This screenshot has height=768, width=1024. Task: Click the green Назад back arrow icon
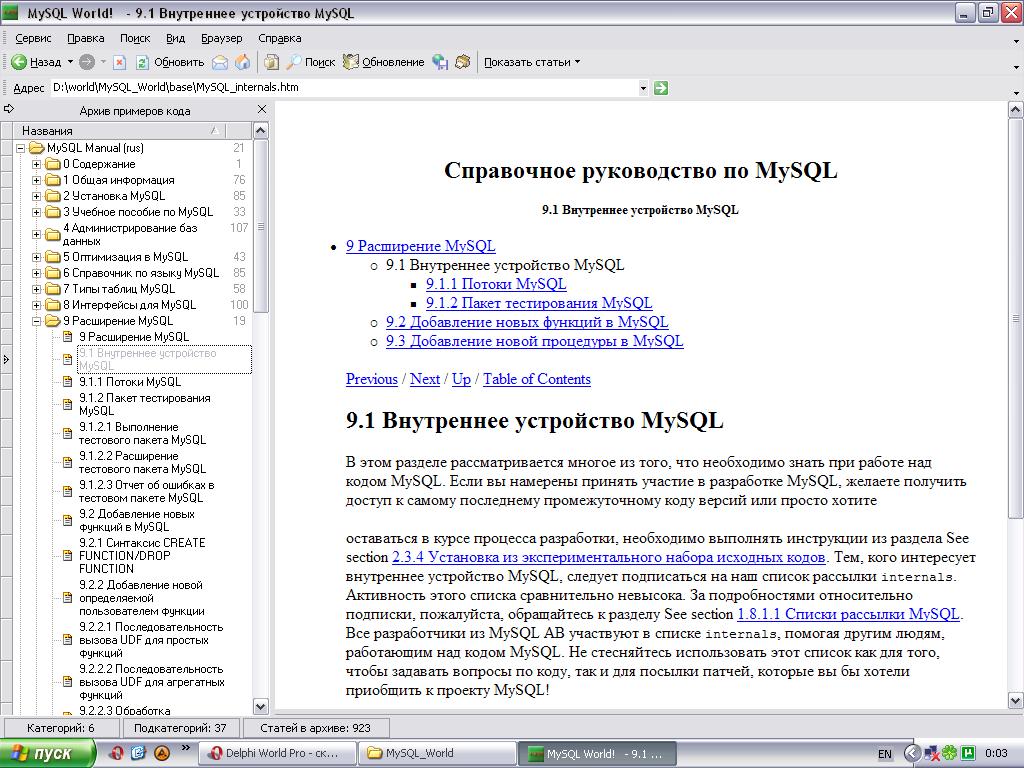(19, 62)
